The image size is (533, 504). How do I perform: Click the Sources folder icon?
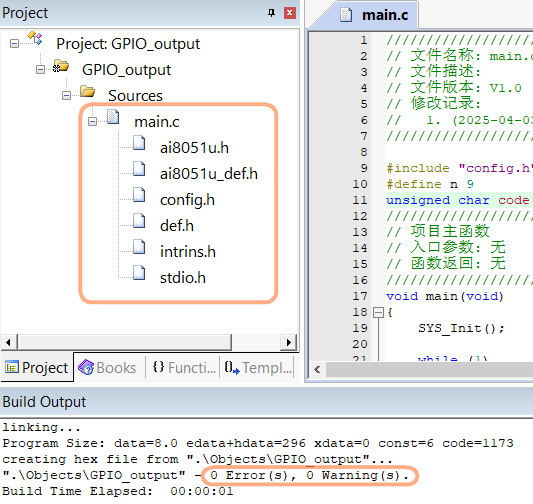tap(87, 91)
